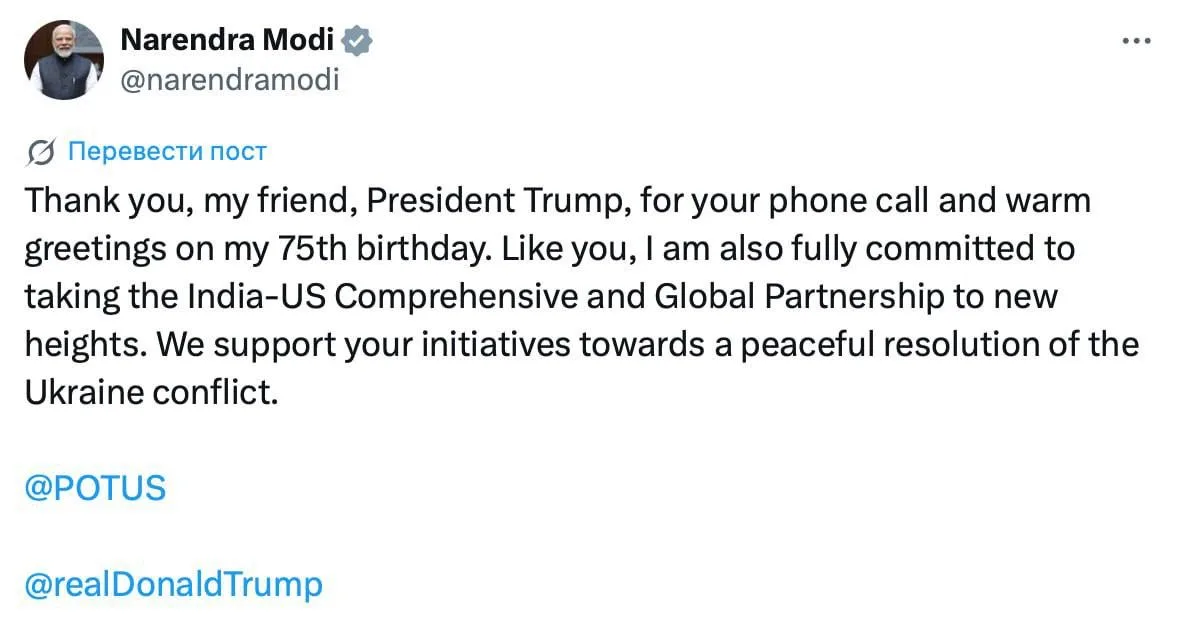Image resolution: width=1186 pixels, height=634 pixels.
Task: Click the Перевести пост translate link
Action: click(167, 152)
